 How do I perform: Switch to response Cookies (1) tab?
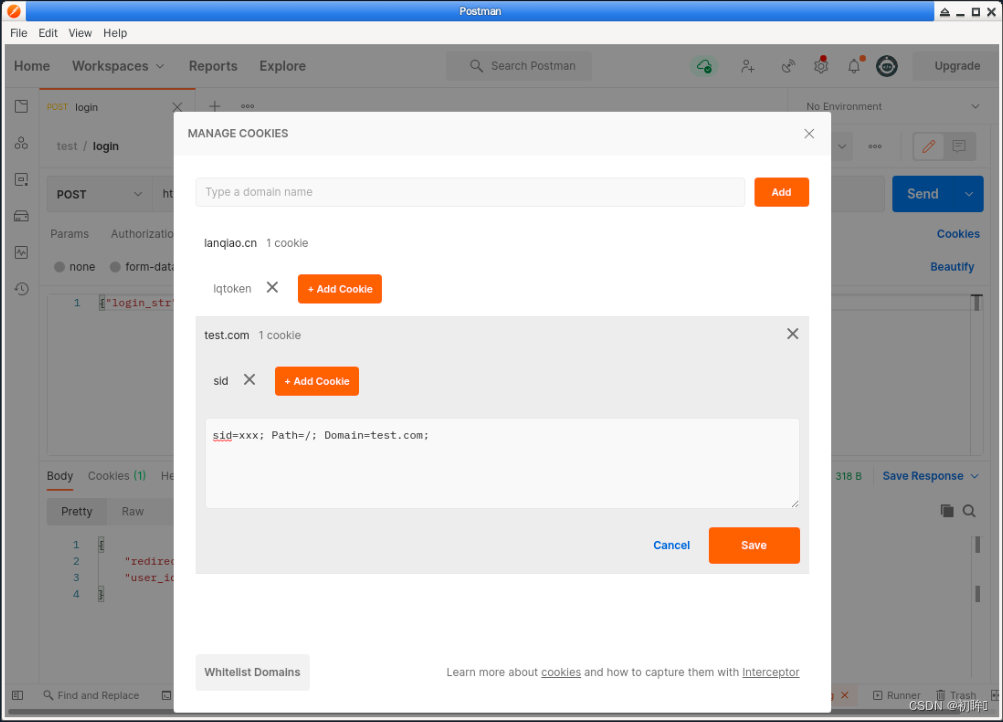116,476
